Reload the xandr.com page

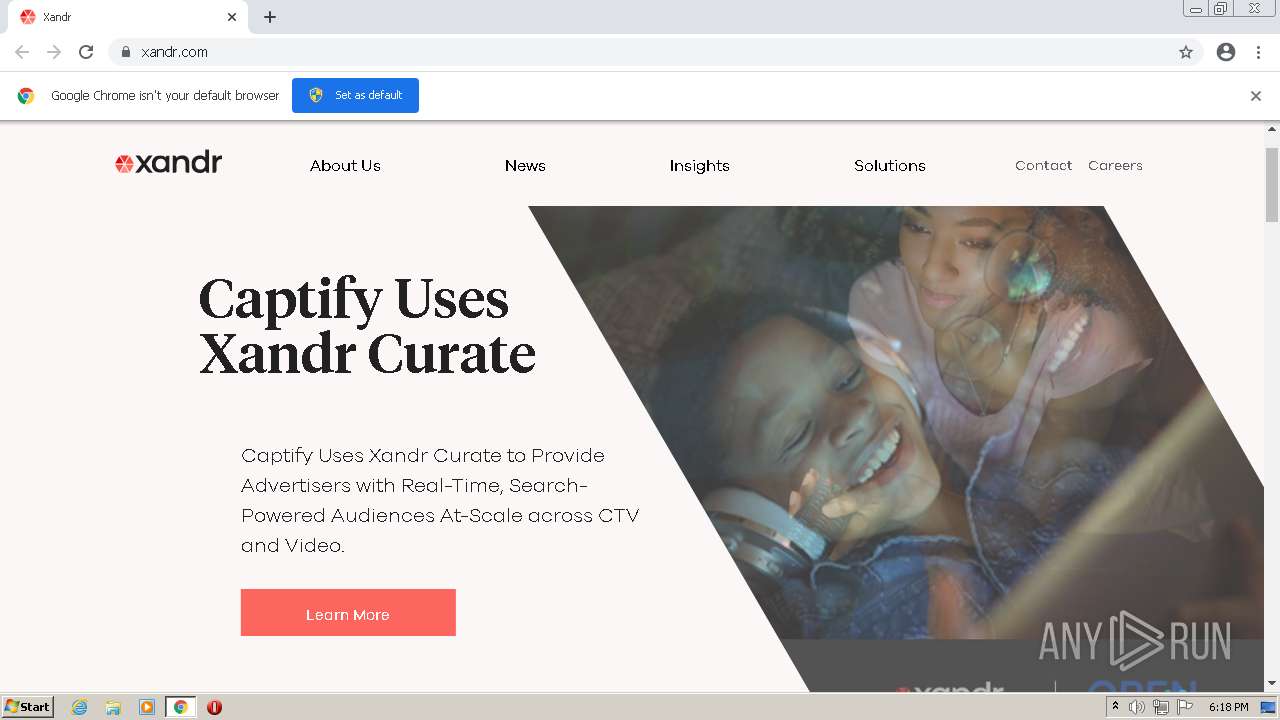(86, 52)
